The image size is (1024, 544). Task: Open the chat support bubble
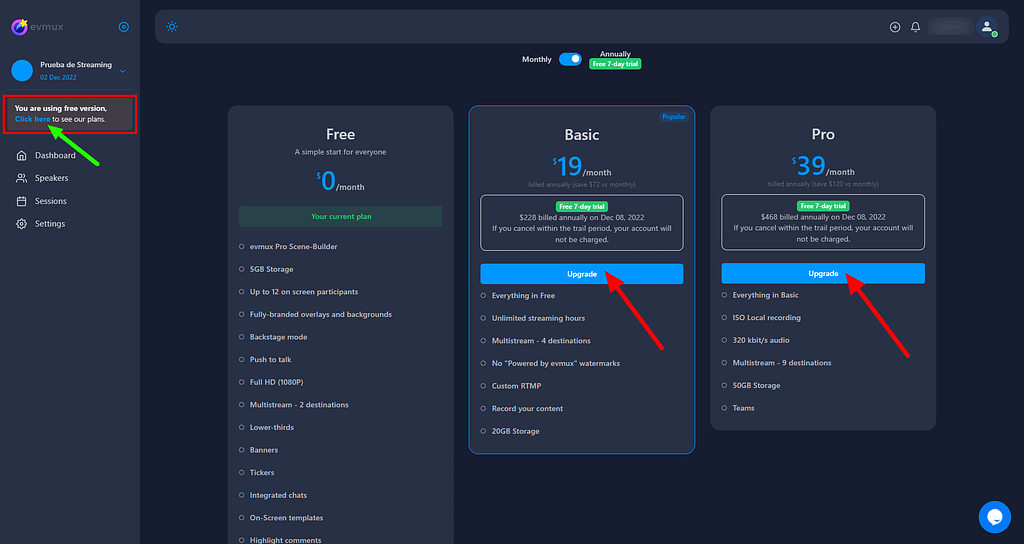995,517
